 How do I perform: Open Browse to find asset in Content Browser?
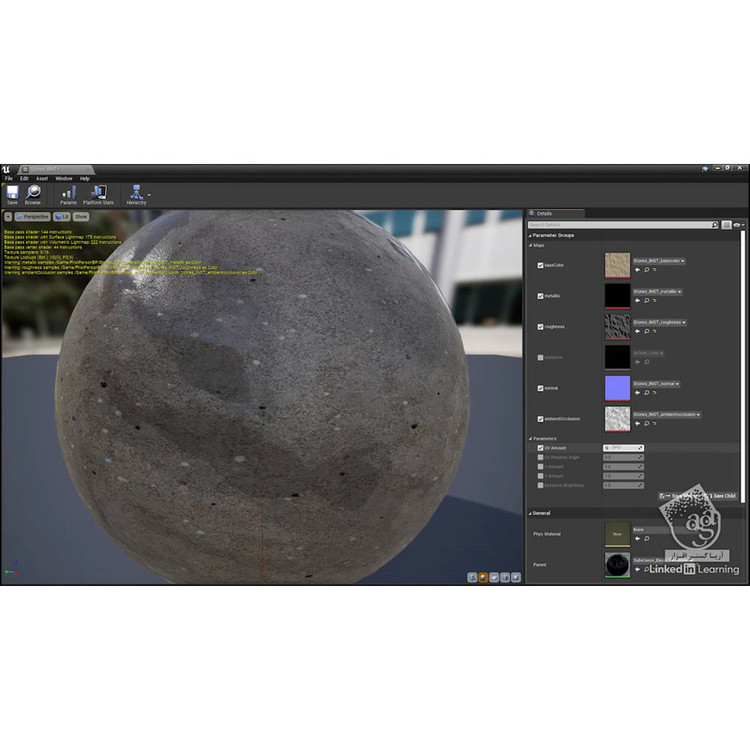coord(33,194)
